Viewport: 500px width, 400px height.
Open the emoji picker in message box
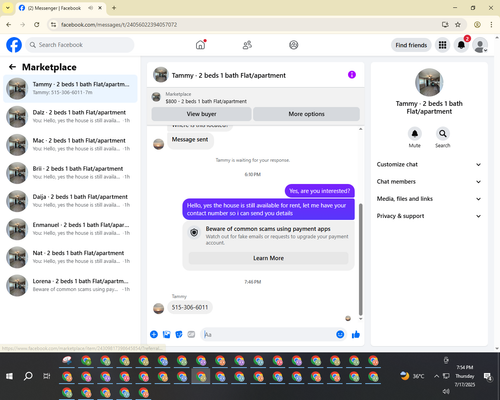click(x=340, y=334)
